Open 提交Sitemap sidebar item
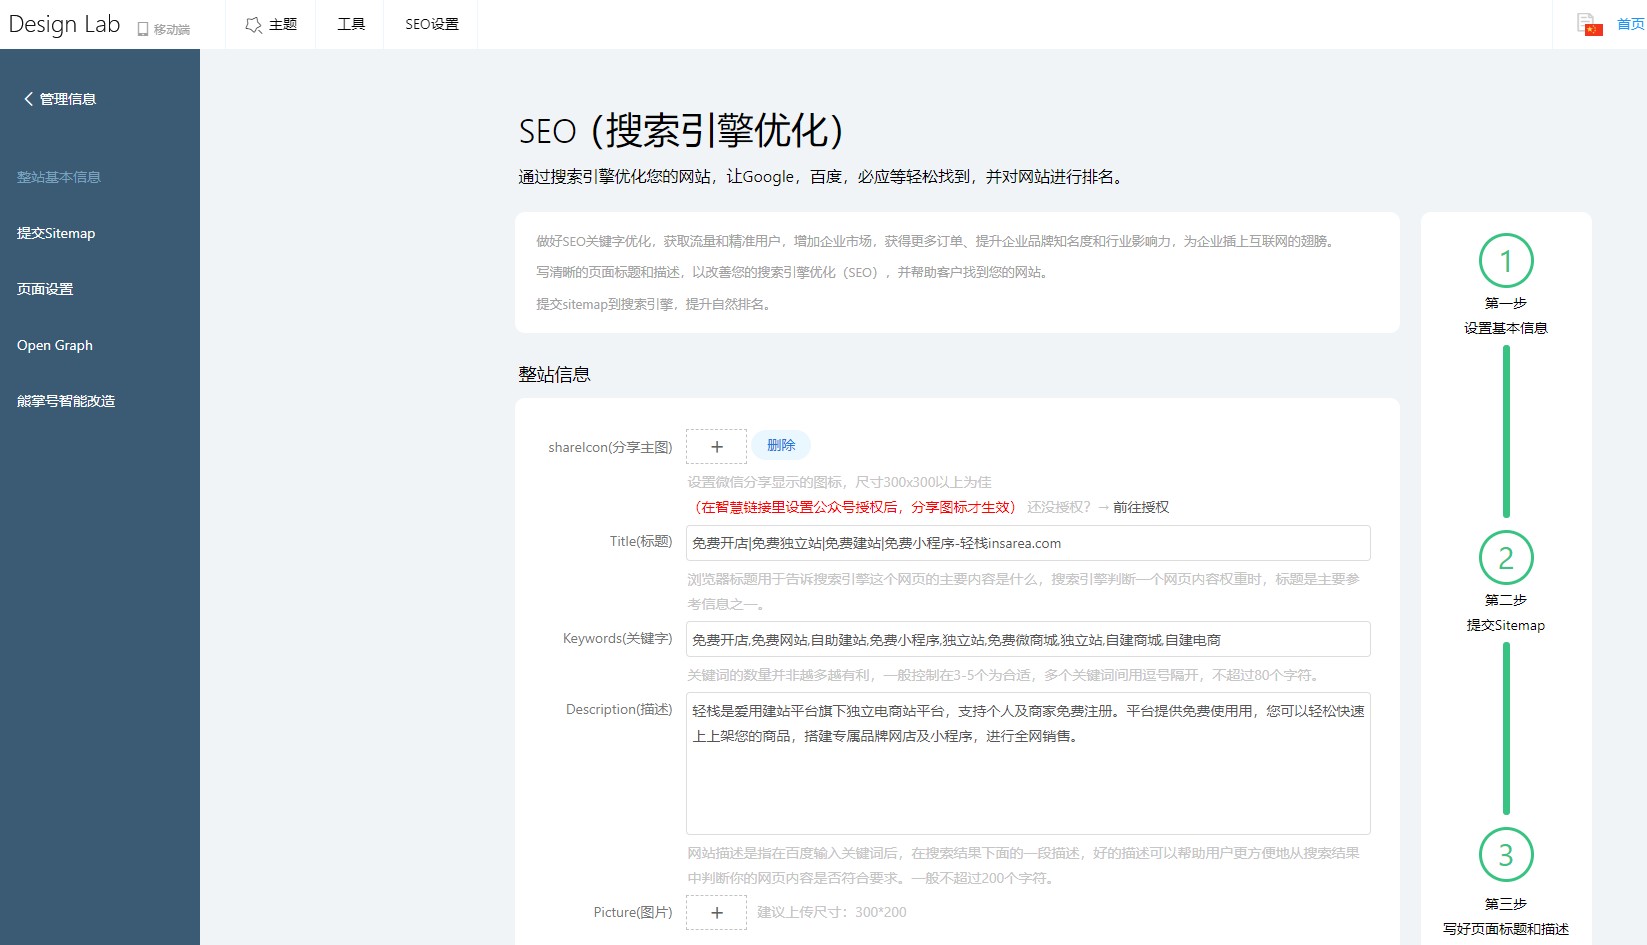The width and height of the screenshot is (1647, 945). point(56,233)
